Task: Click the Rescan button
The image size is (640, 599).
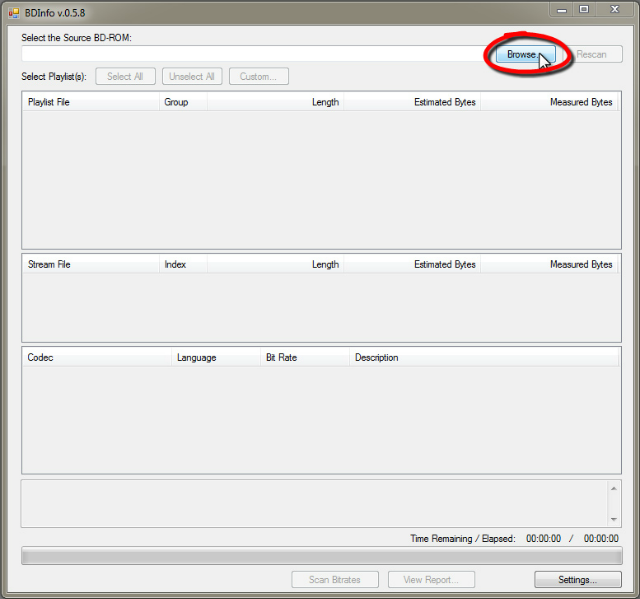Action: 593,54
